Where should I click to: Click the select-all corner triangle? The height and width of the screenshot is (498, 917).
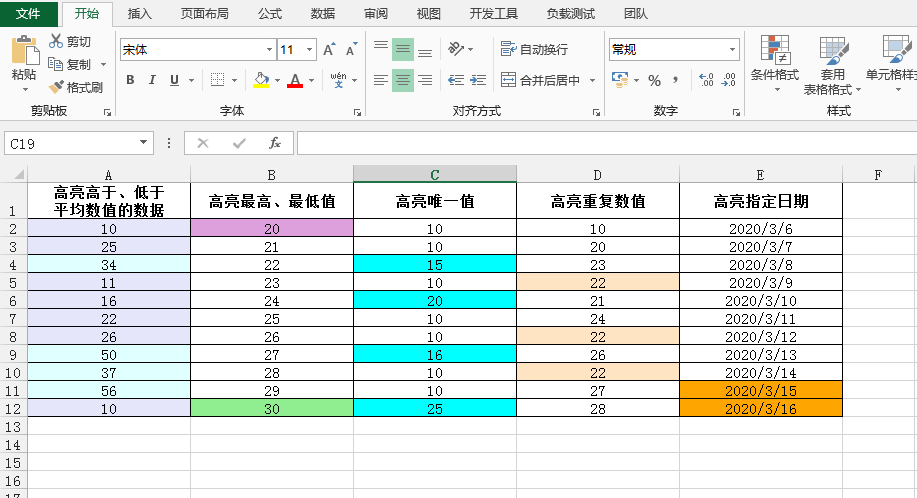(x=19, y=174)
